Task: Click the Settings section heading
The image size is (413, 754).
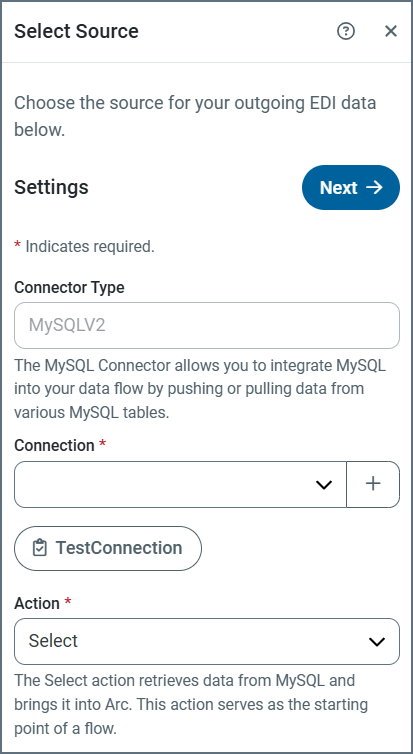Action: click(51, 187)
